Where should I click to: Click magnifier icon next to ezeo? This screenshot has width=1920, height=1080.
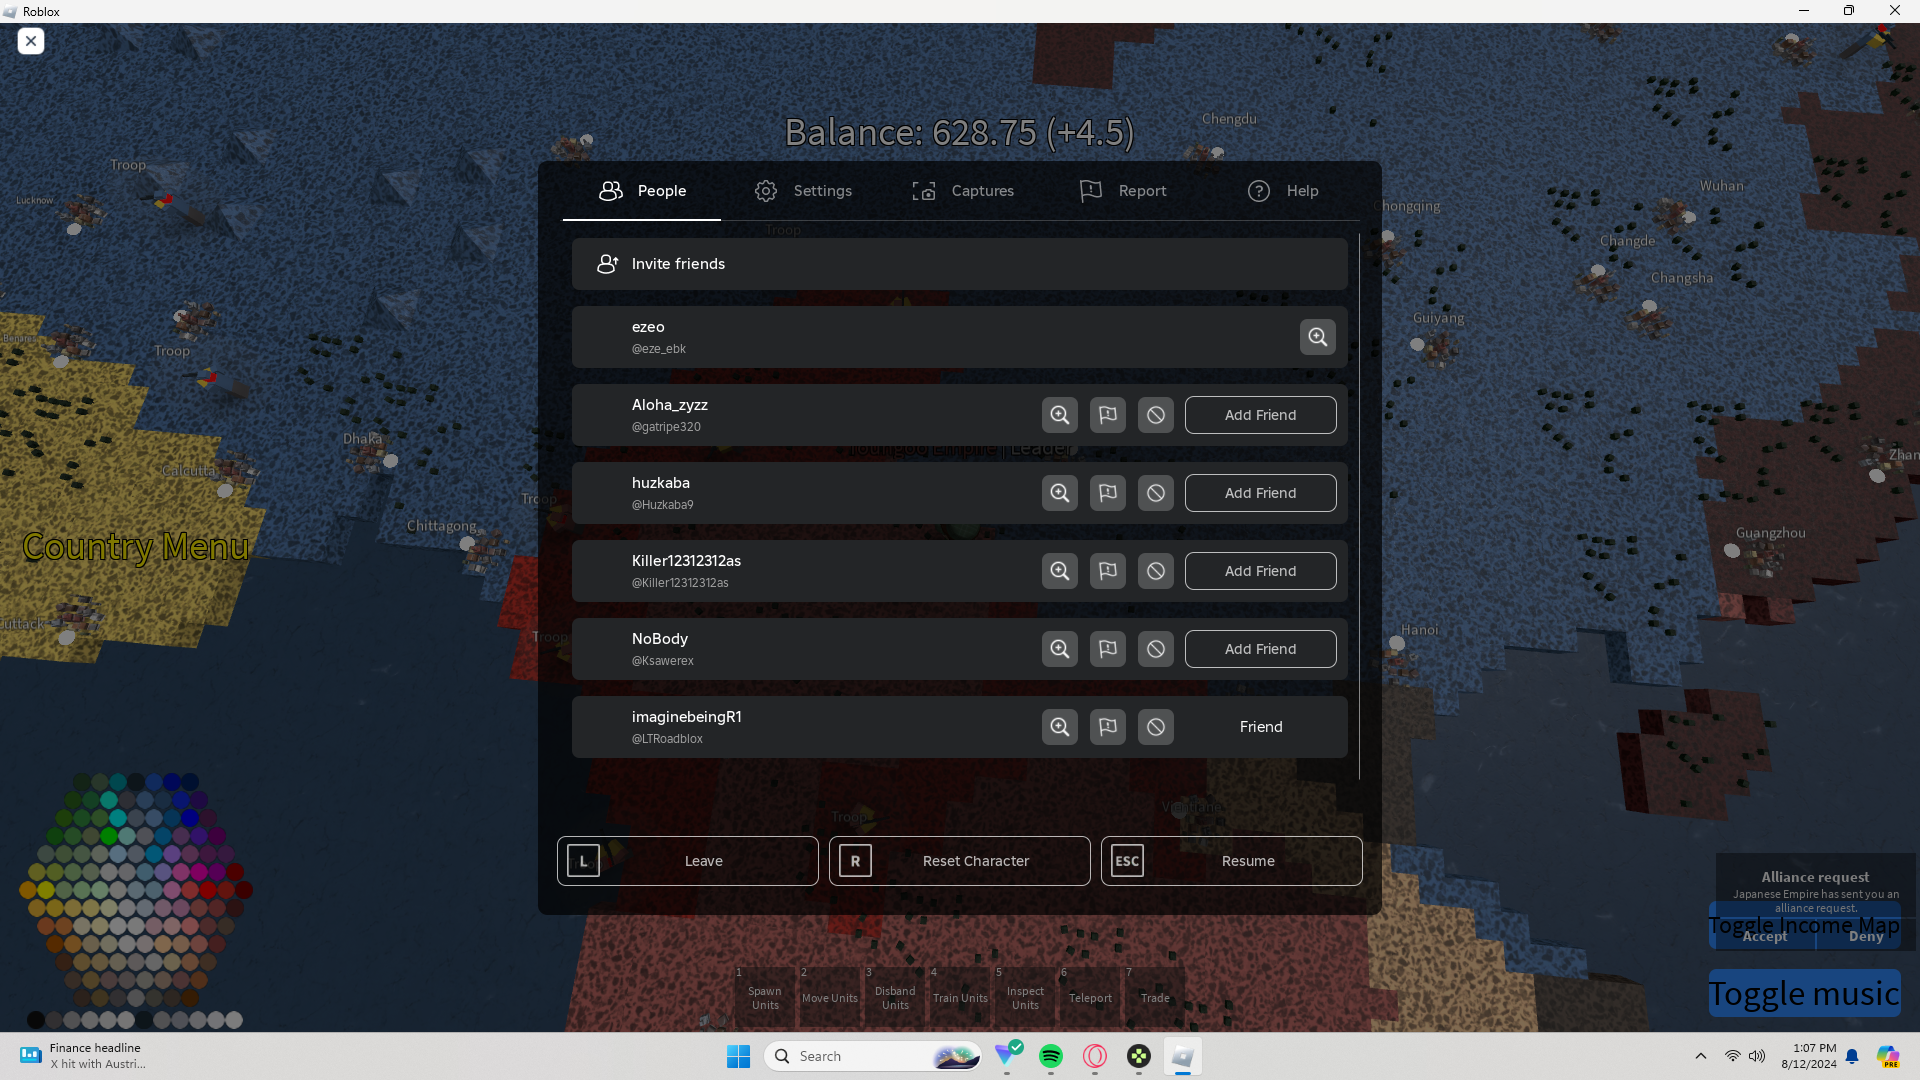pyautogui.click(x=1317, y=337)
